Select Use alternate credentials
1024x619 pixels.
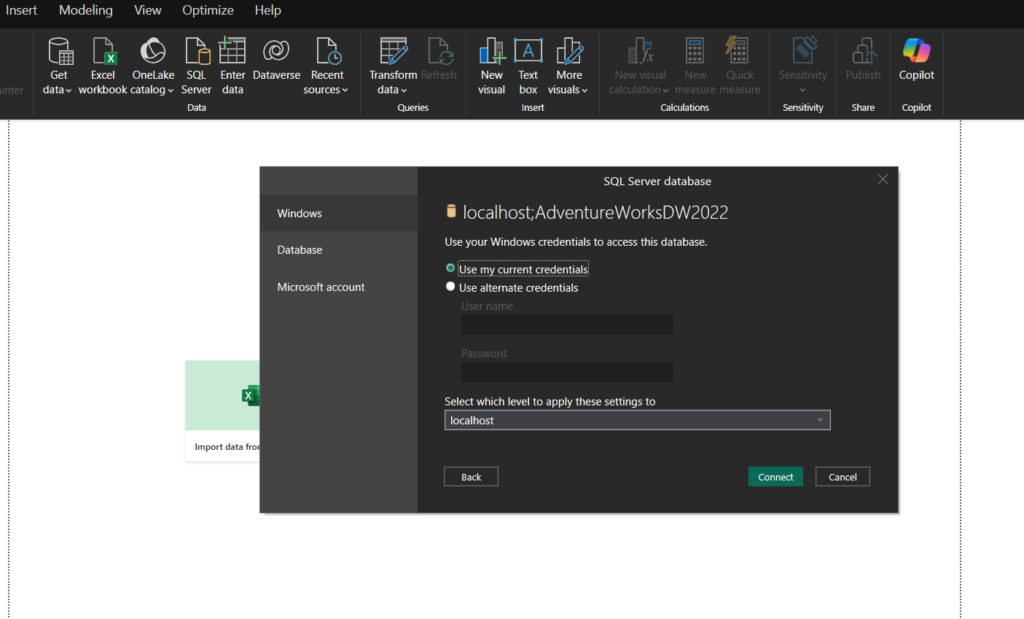450,287
